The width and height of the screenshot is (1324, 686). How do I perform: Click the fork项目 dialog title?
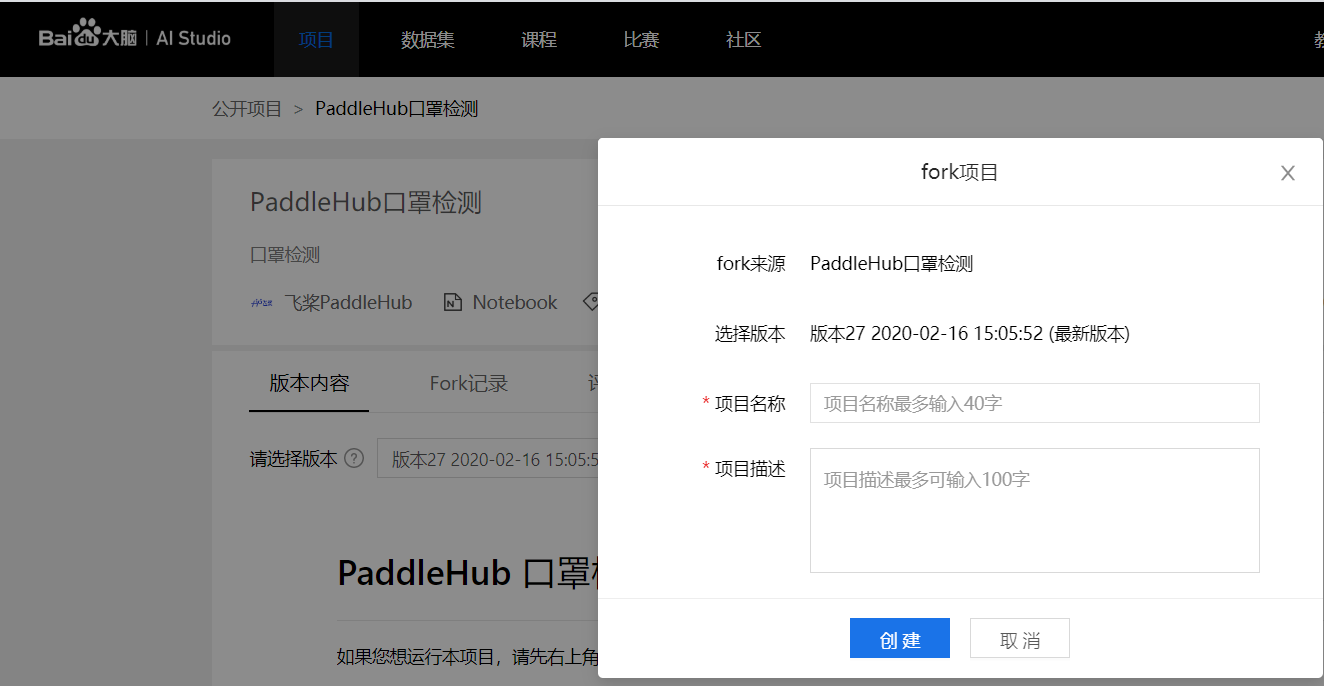click(x=960, y=172)
